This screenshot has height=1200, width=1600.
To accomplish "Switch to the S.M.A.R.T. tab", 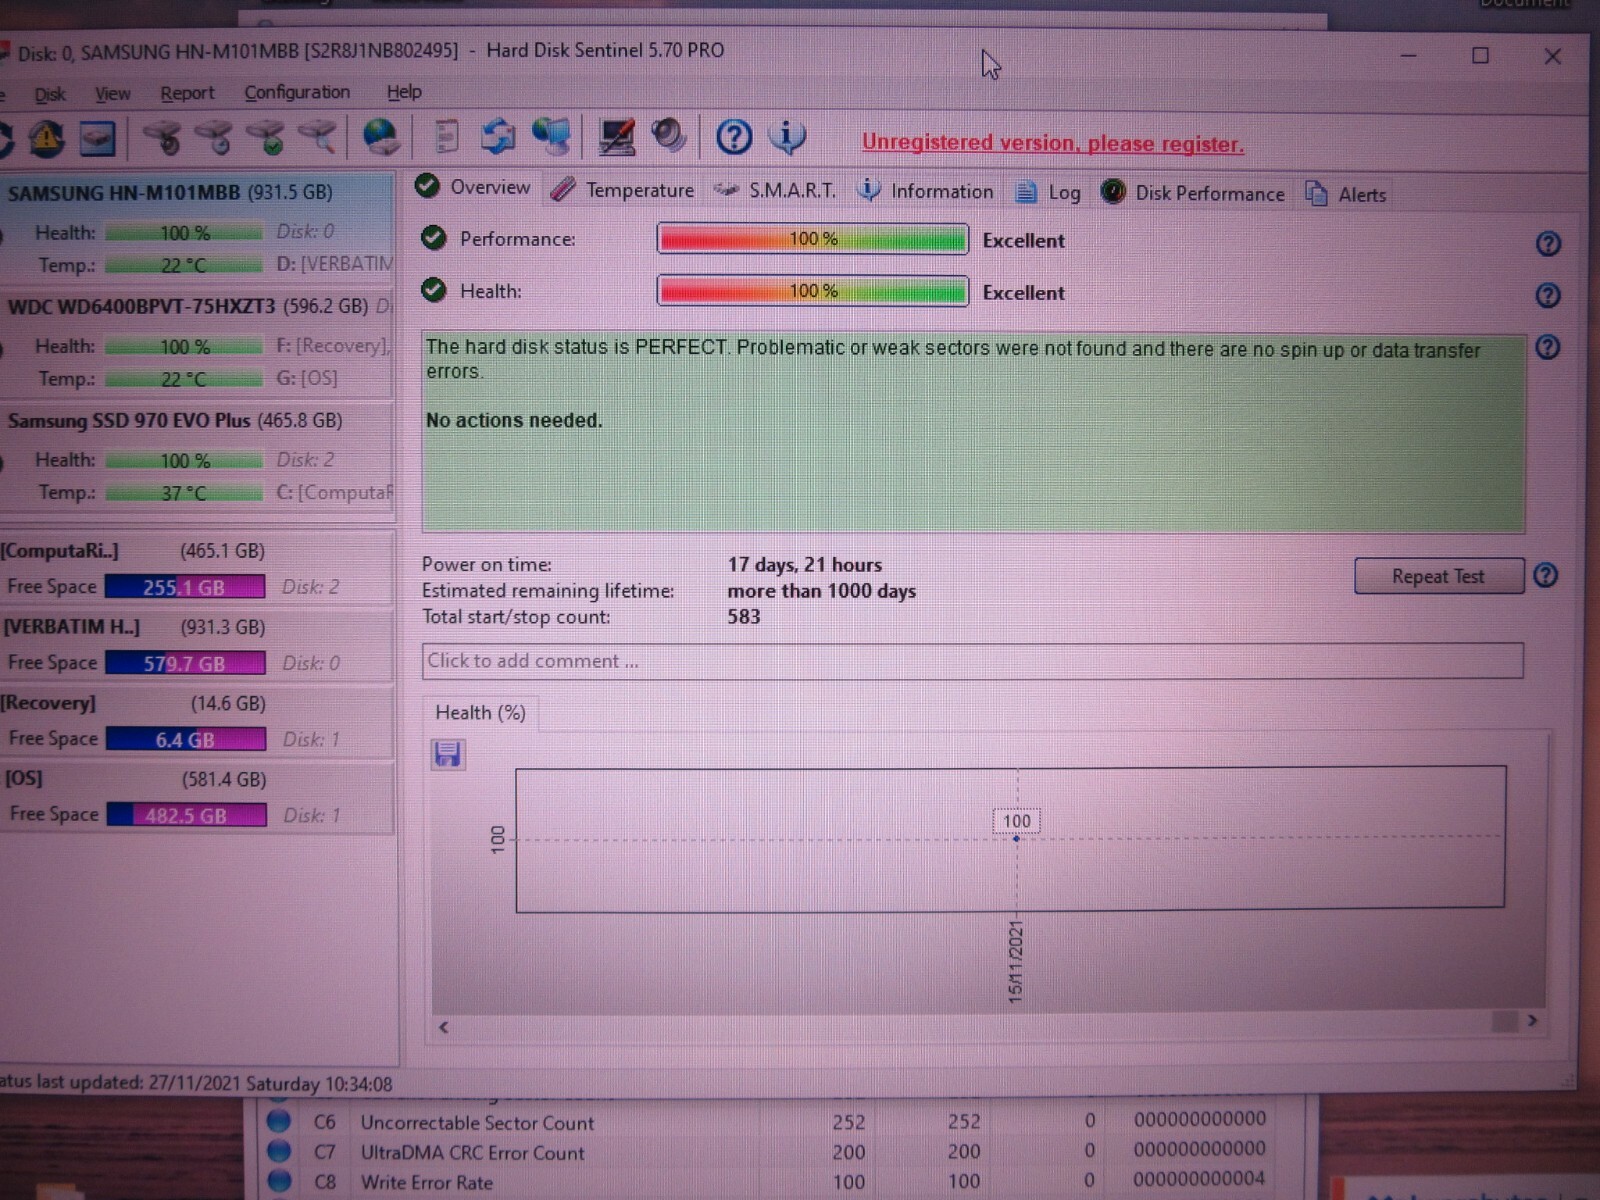I will click(x=775, y=190).
